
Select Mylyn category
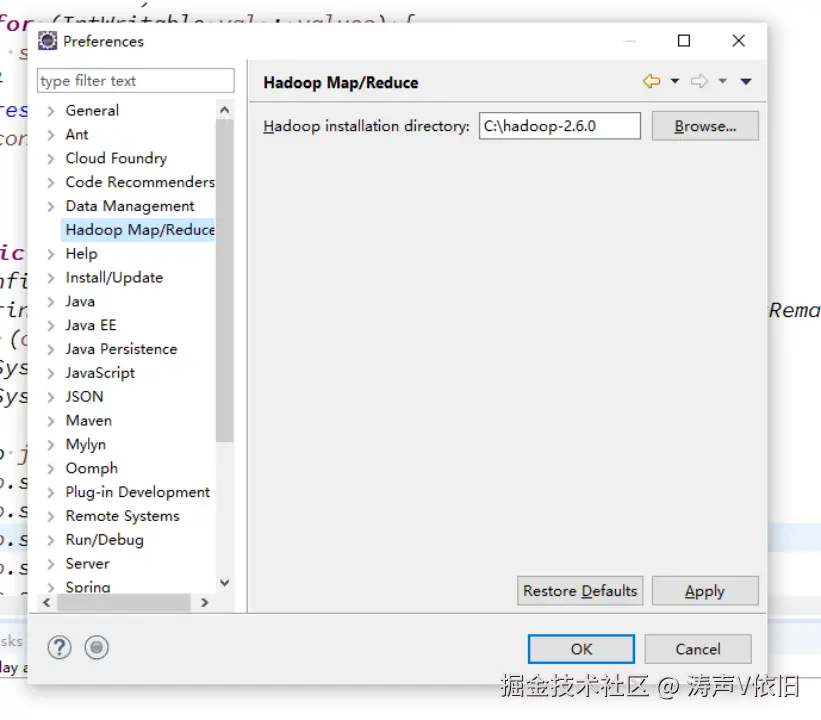tap(86, 445)
